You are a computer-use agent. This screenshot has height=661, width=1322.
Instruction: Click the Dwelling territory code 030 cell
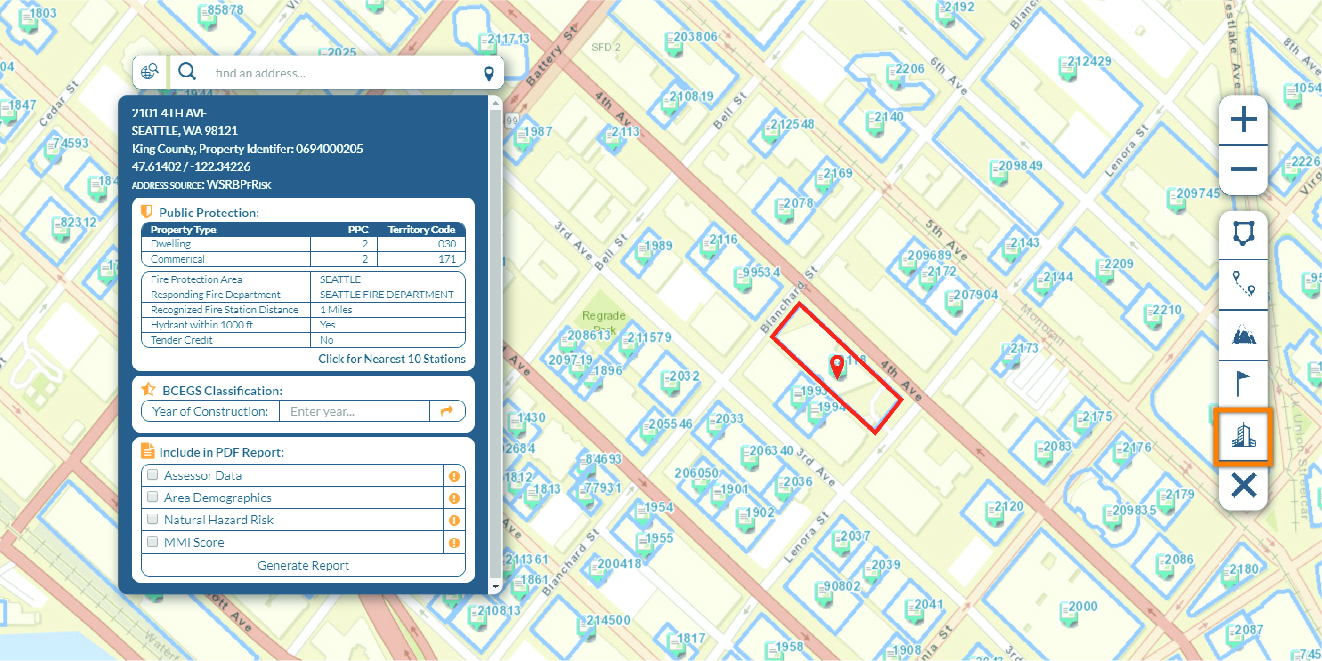click(x=421, y=244)
